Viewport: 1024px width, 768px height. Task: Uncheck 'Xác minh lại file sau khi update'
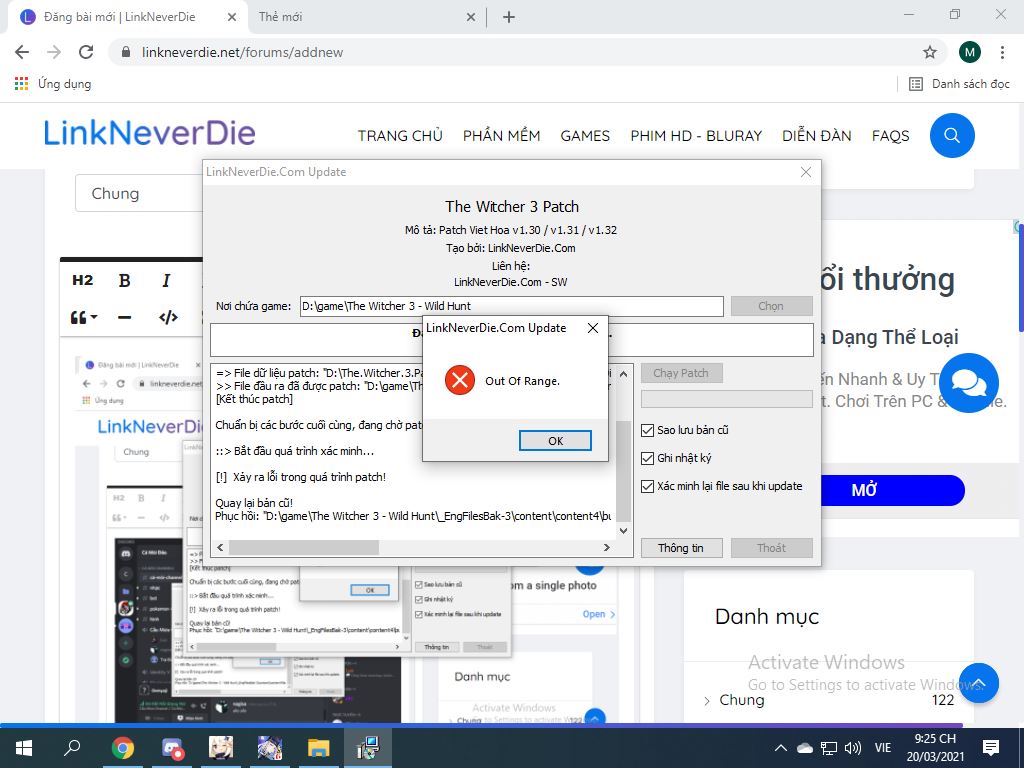pos(649,486)
